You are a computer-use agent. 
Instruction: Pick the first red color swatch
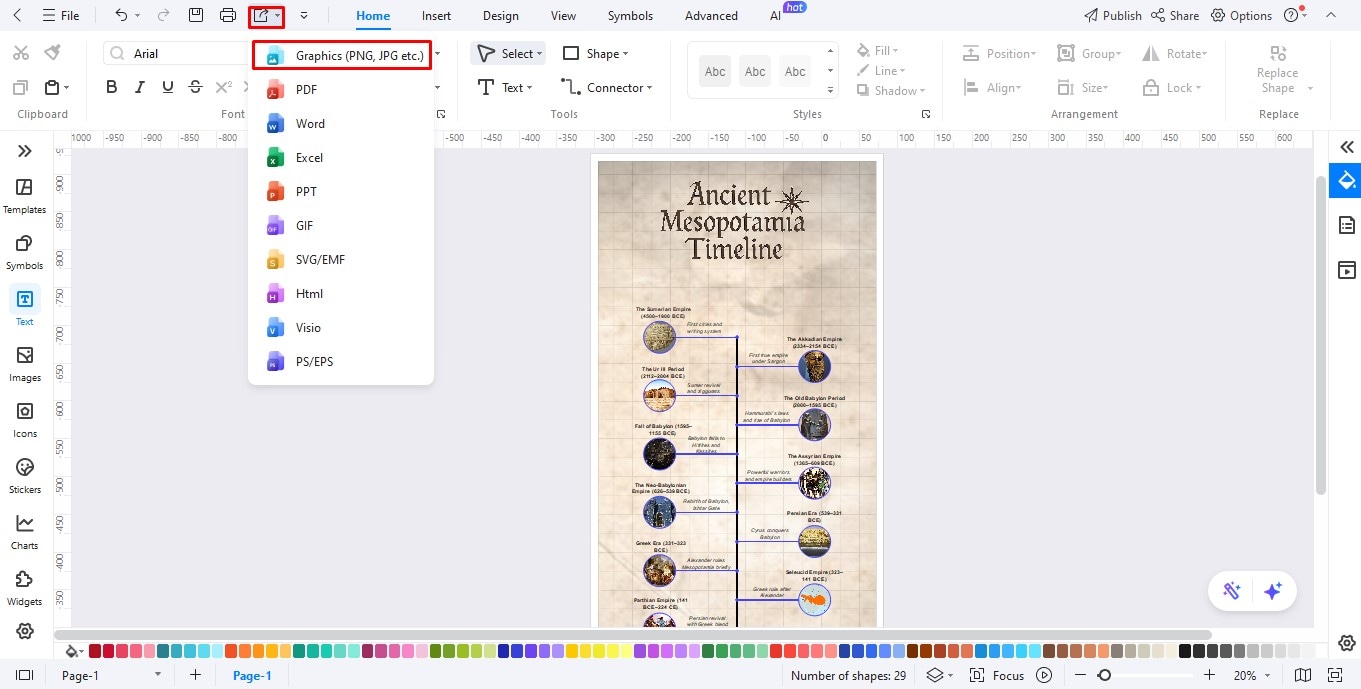pos(95,651)
